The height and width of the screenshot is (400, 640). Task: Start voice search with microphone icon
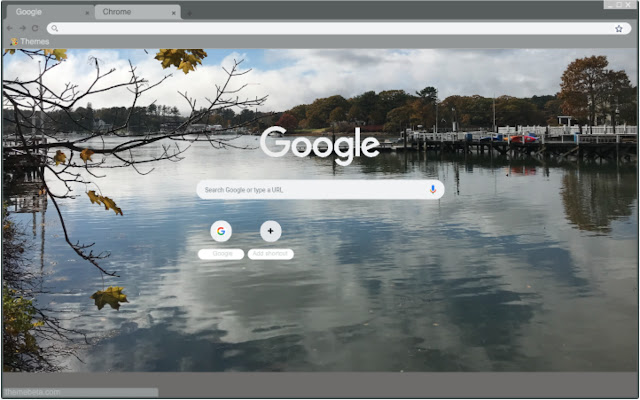tap(433, 189)
